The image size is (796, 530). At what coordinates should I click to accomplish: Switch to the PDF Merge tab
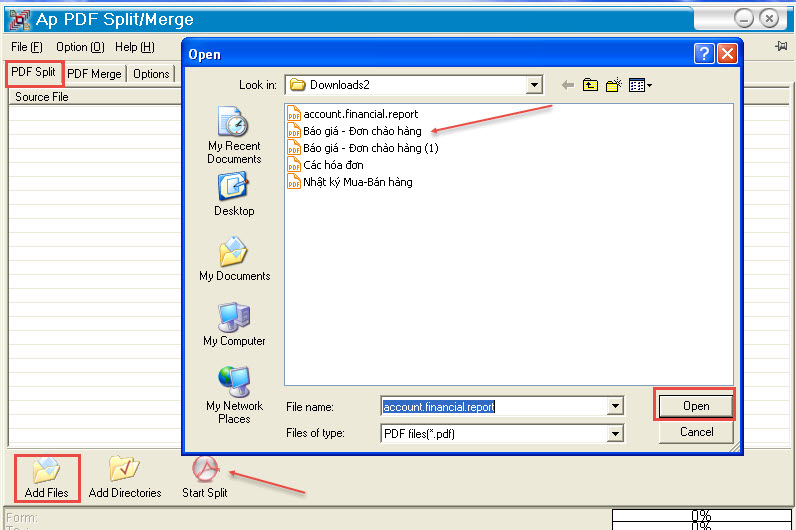click(94, 74)
